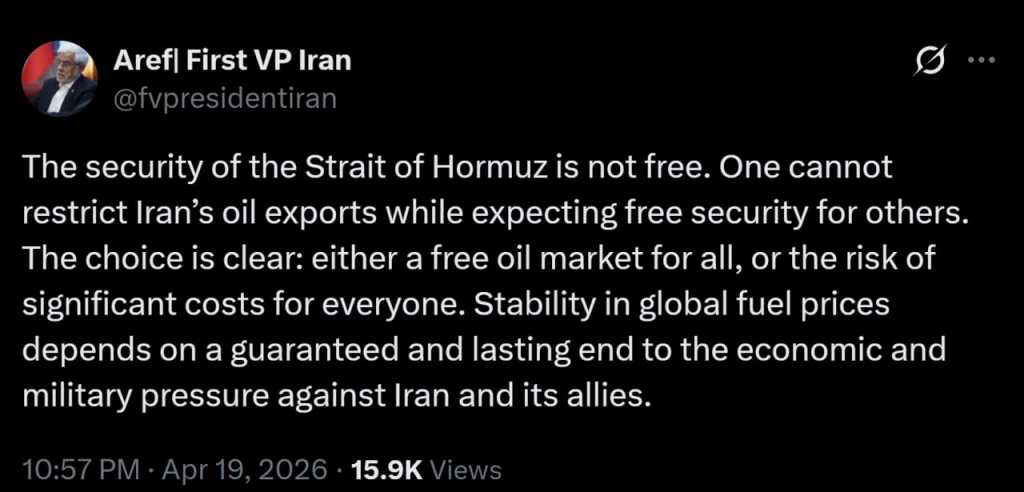1024x492 pixels.
Task: Click the display name Aref| First VP Iran
Action: 234,60
